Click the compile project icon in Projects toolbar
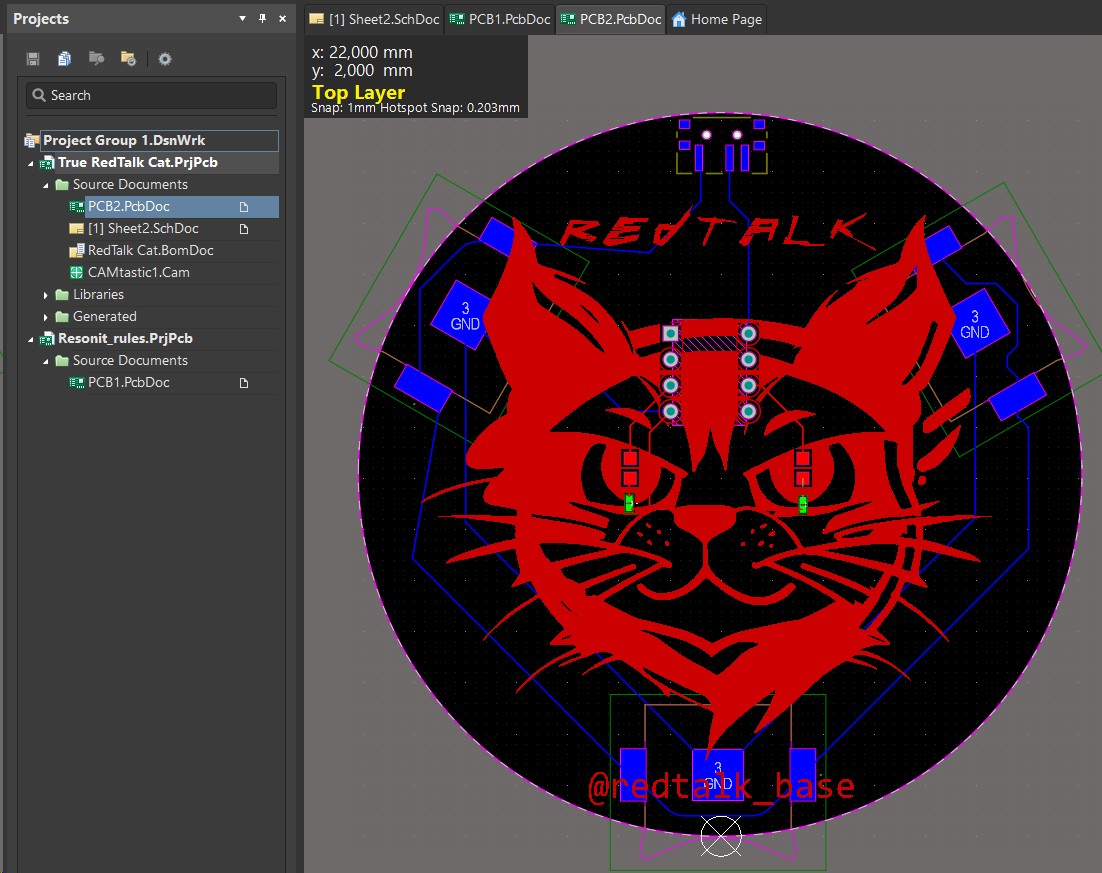Image resolution: width=1102 pixels, height=873 pixels. (x=97, y=59)
